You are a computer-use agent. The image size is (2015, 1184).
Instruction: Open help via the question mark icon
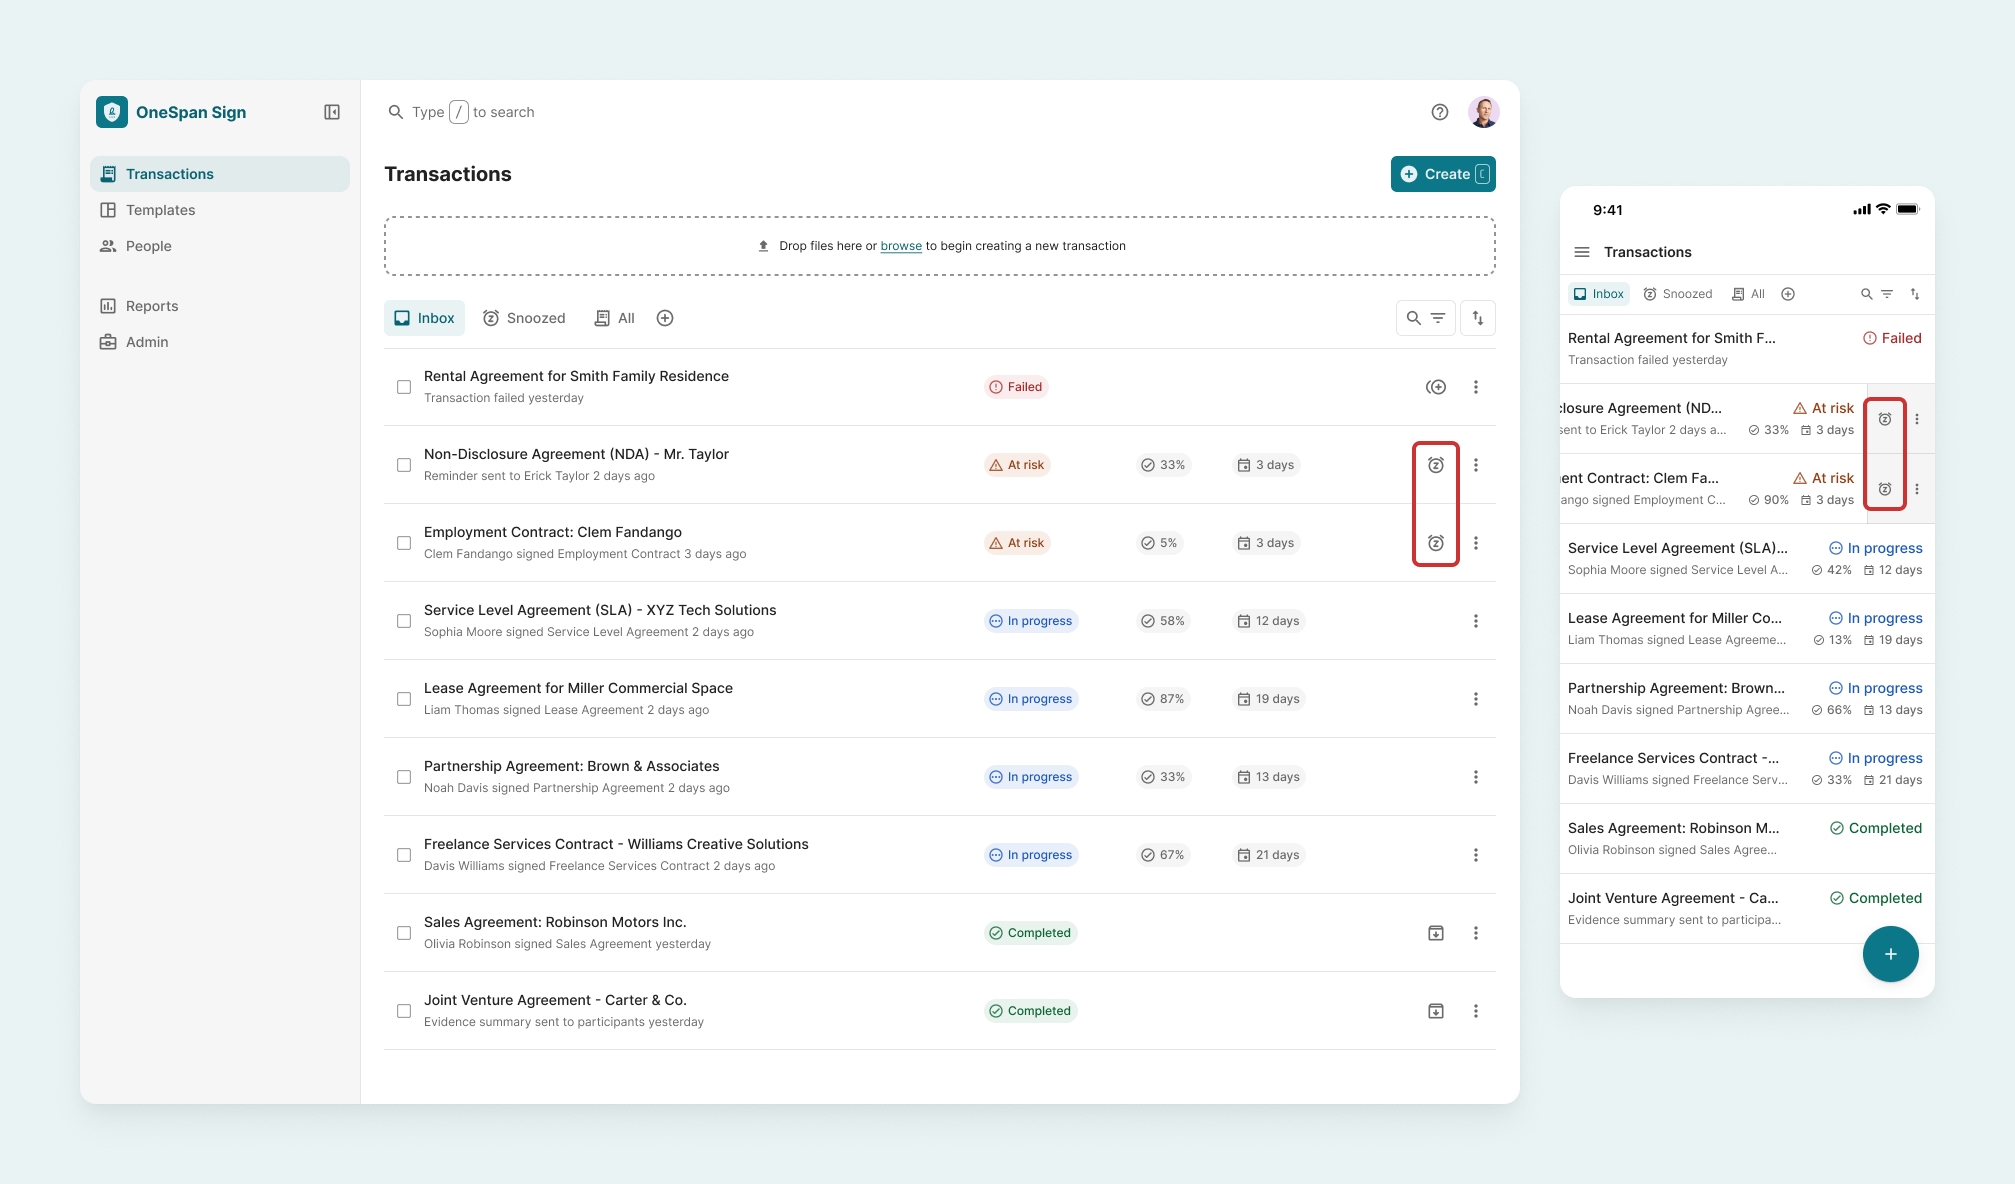[1440, 112]
